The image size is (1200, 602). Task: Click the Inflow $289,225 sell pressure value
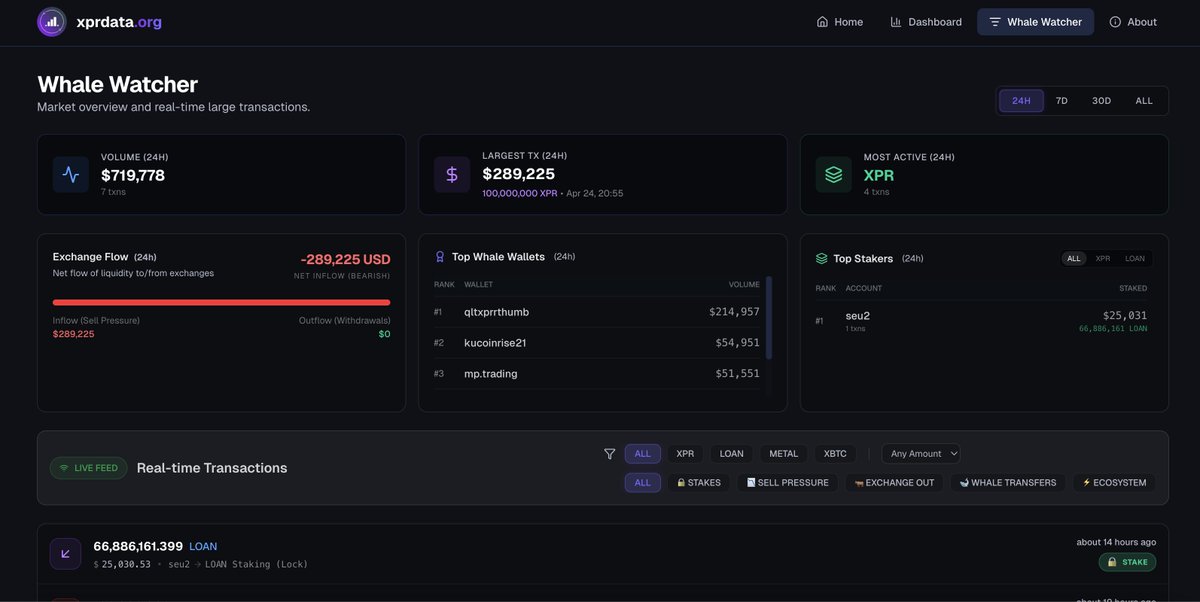pyautogui.click(x=74, y=334)
